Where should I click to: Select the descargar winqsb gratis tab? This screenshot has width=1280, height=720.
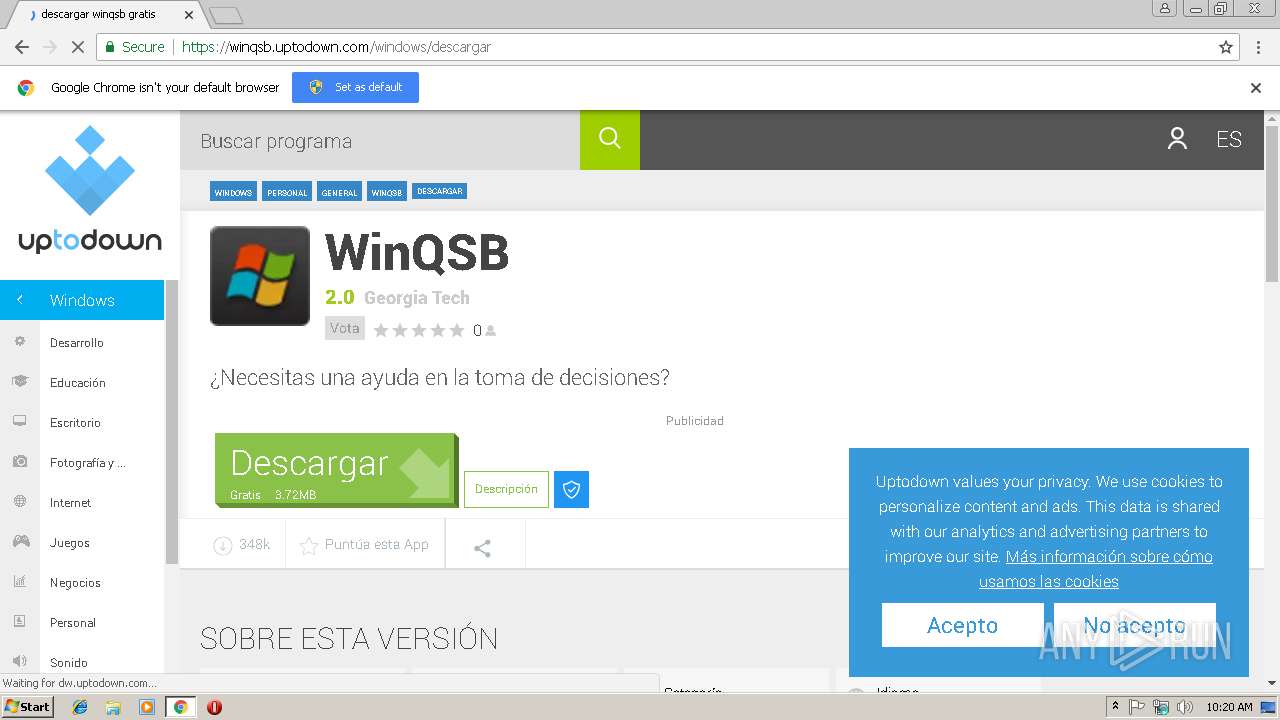[x=105, y=15]
